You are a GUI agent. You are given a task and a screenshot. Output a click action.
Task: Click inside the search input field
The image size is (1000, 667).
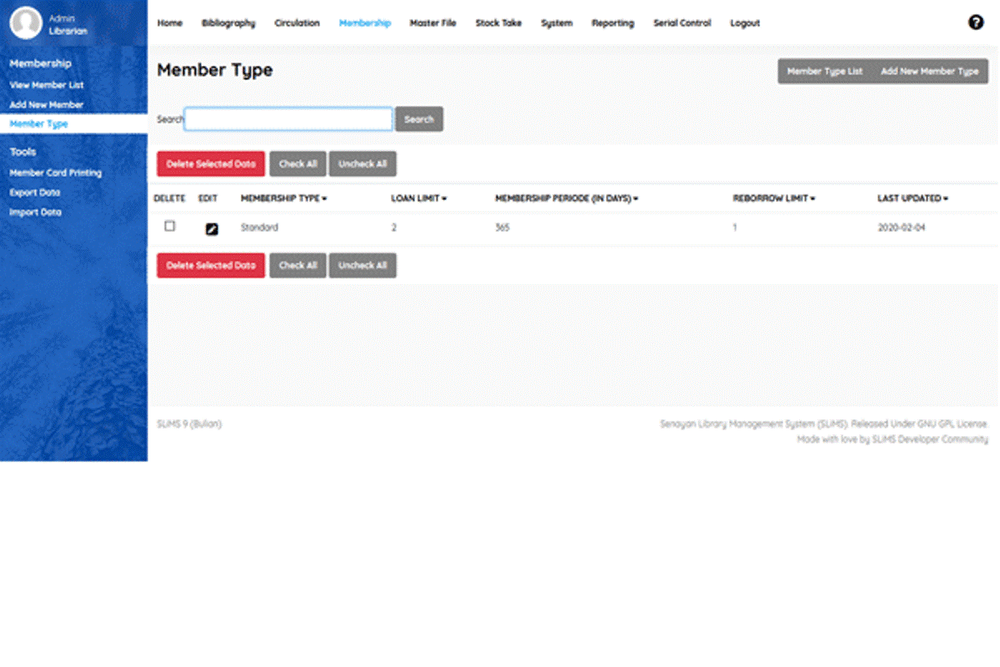(287, 118)
